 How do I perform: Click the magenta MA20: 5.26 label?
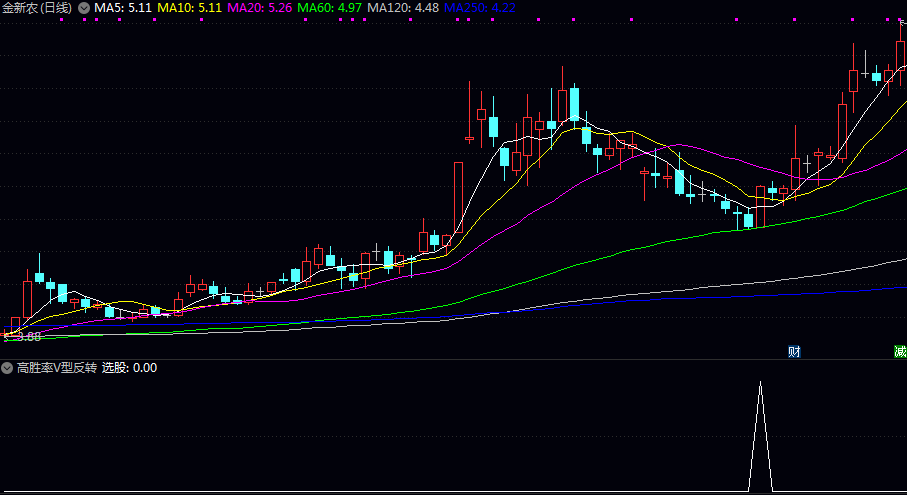[260, 8]
